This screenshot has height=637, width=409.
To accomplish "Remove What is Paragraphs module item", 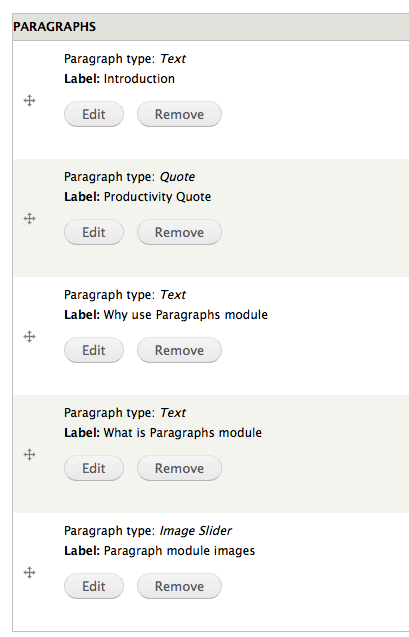I will [x=179, y=468].
